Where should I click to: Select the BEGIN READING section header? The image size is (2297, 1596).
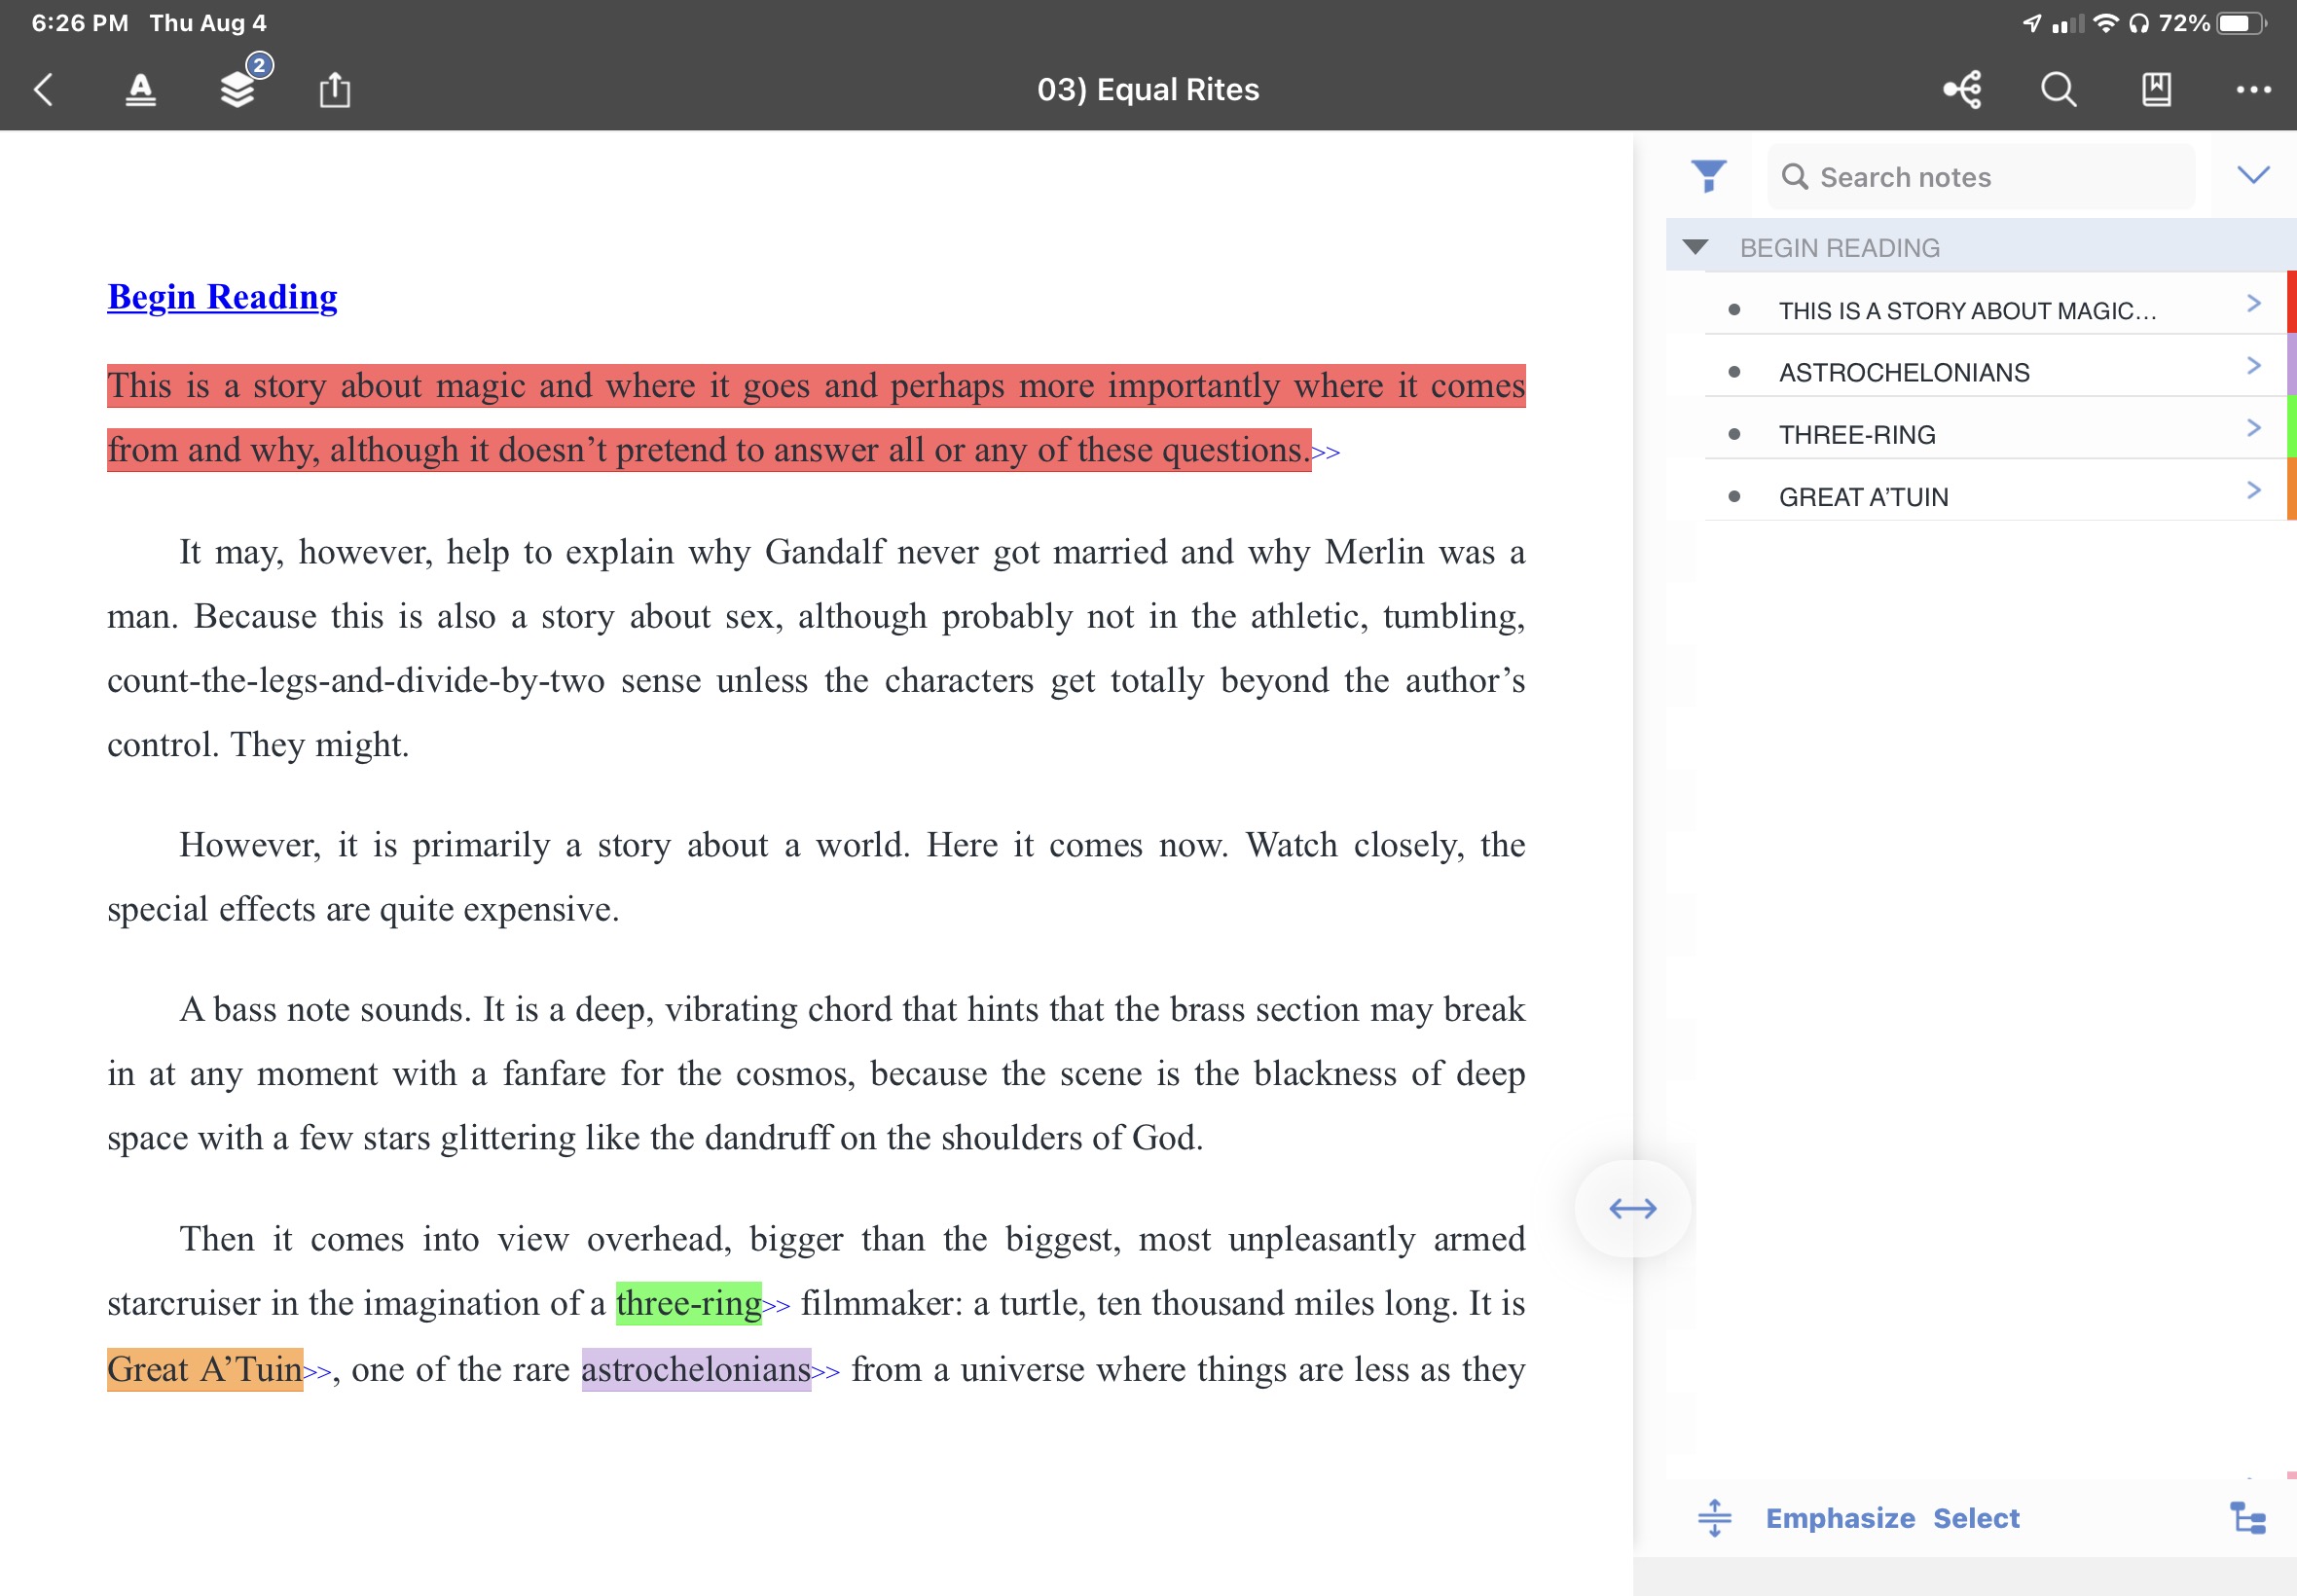coord(1980,247)
